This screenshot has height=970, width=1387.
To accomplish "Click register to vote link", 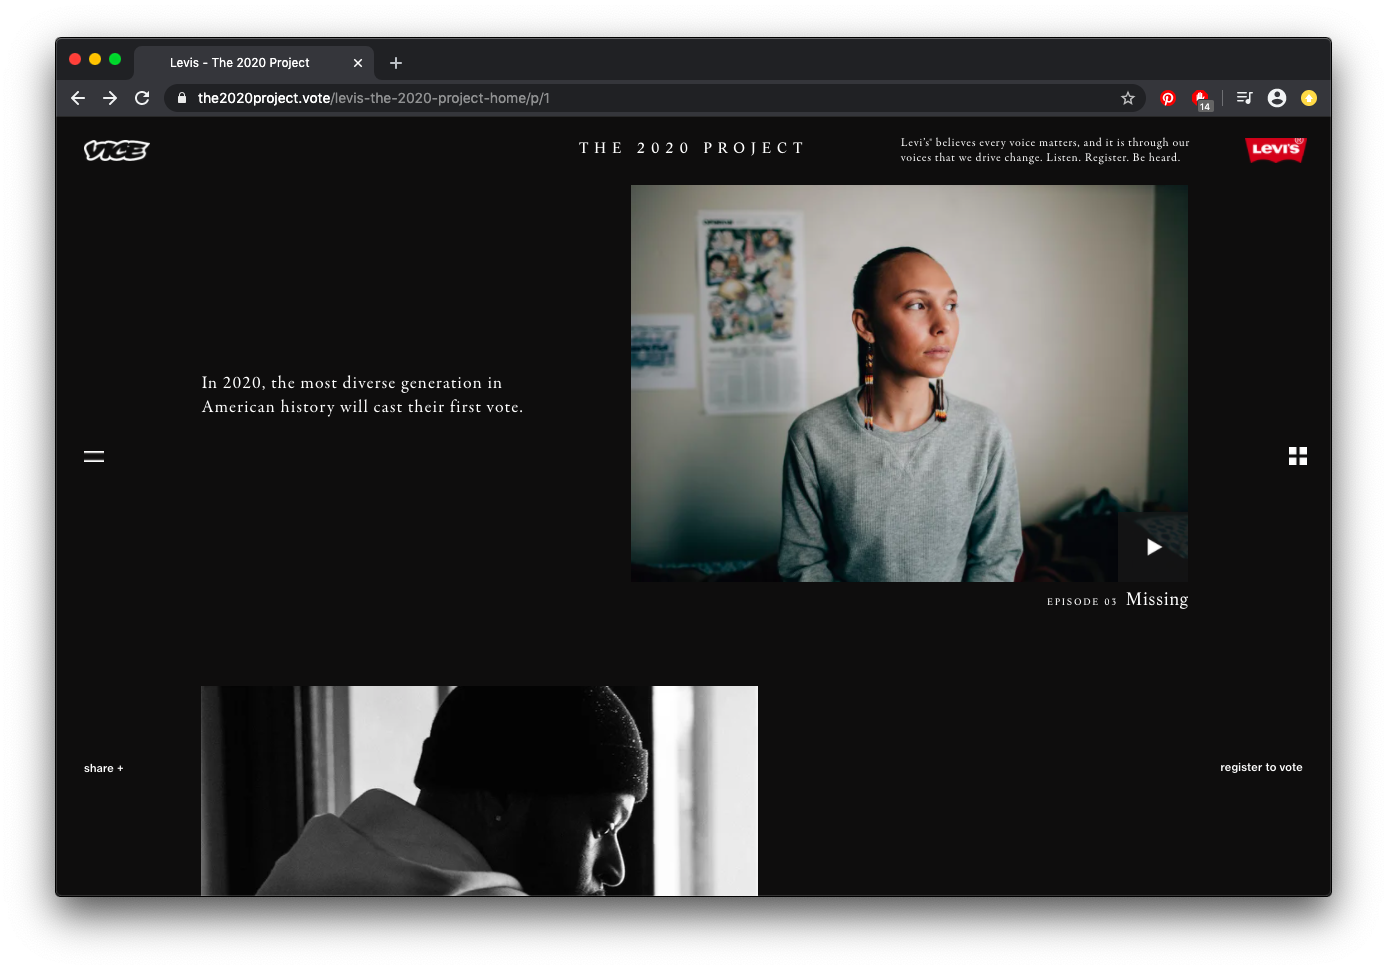I will tap(1261, 767).
